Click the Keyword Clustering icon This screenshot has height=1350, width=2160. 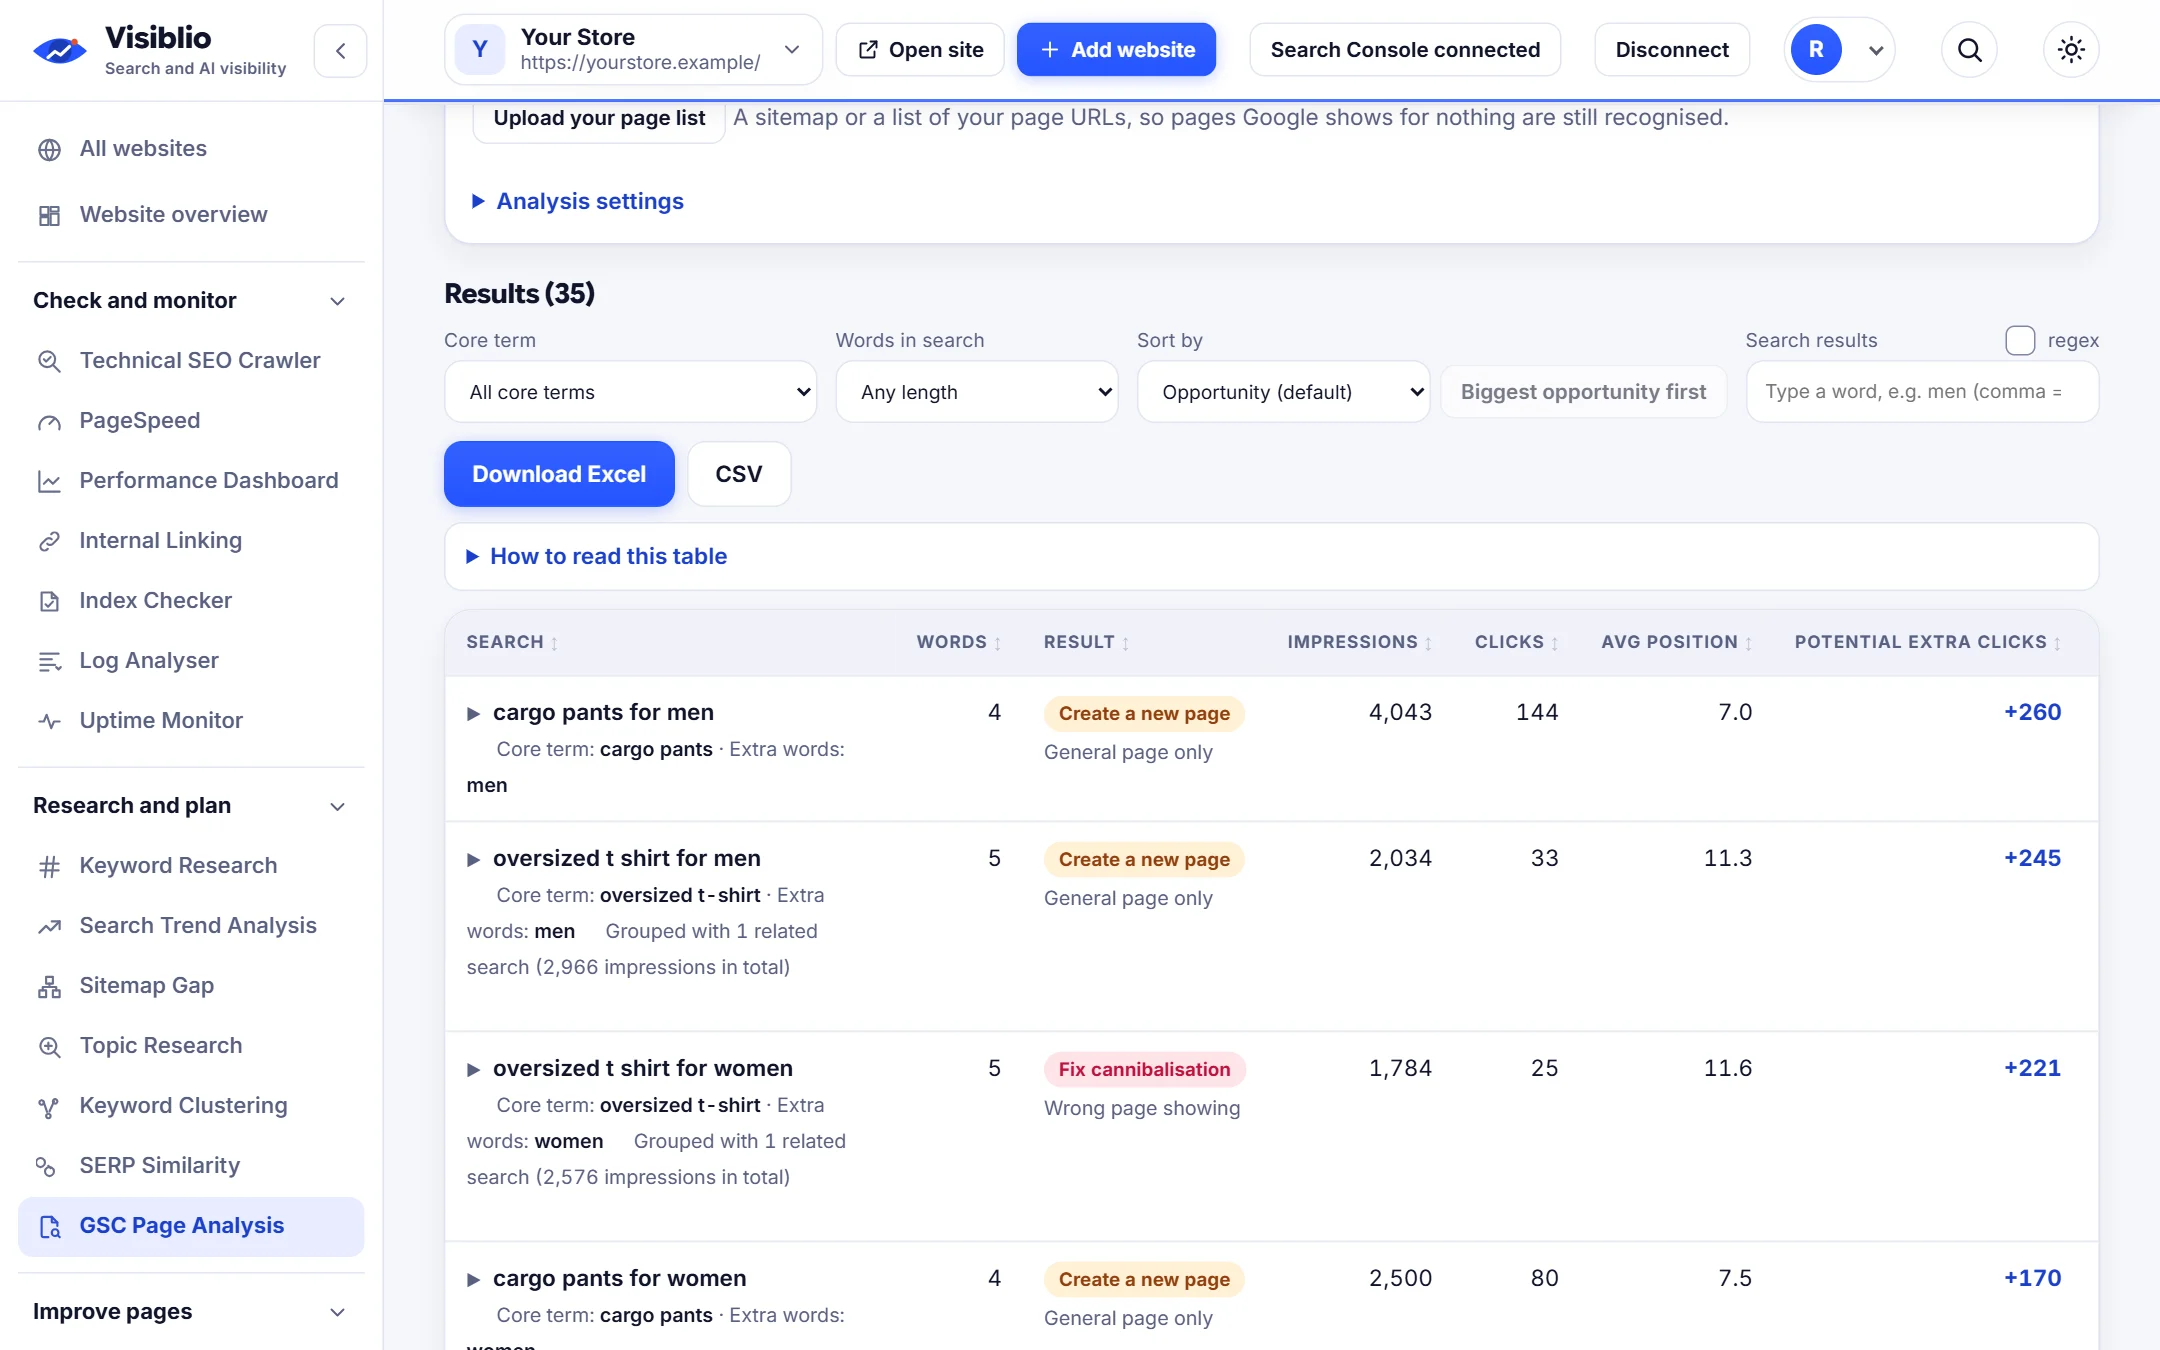pyautogui.click(x=49, y=1106)
